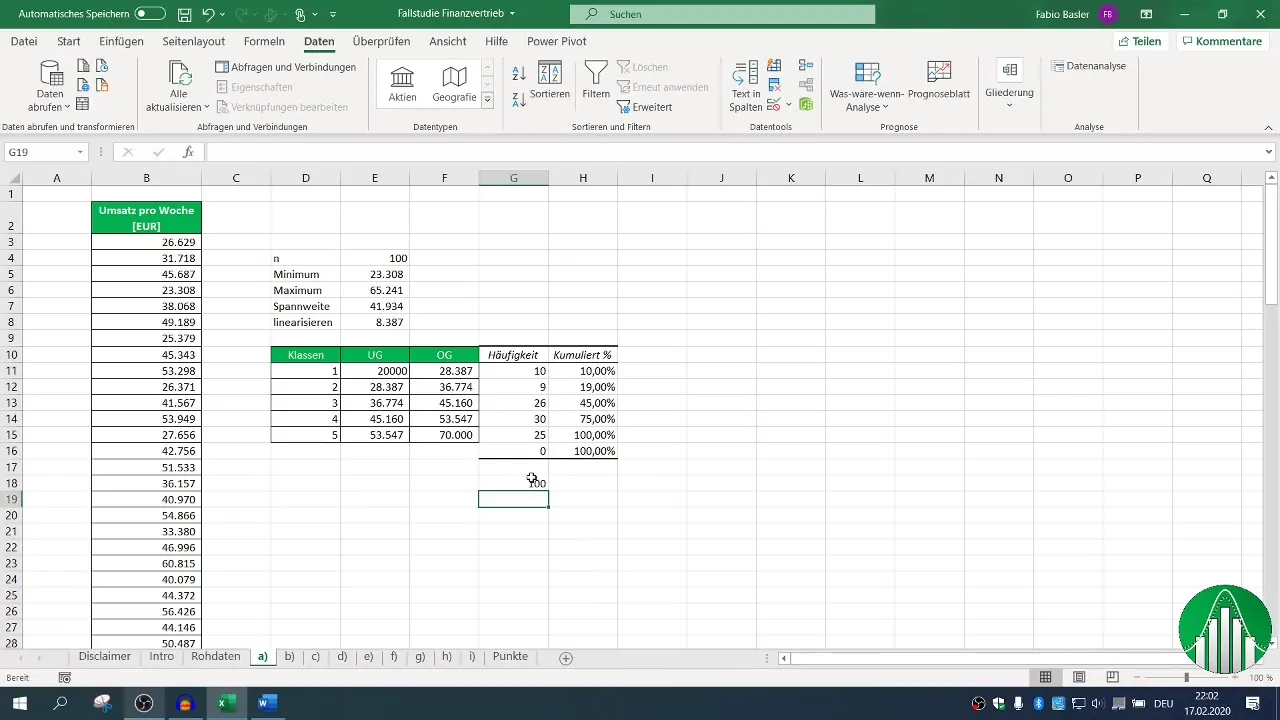Click the Filtern funnel icon
The height and width of the screenshot is (720, 1280).
[596, 72]
